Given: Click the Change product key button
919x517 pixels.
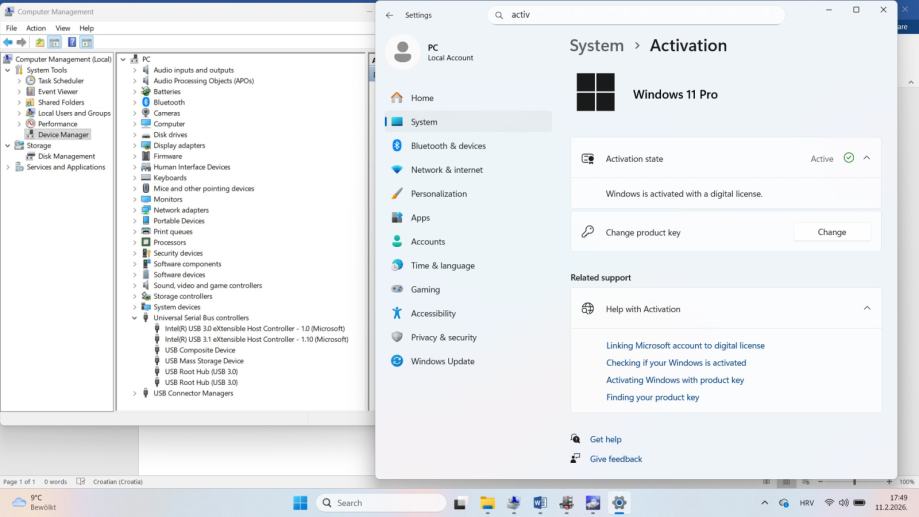Looking at the screenshot, I should (831, 232).
